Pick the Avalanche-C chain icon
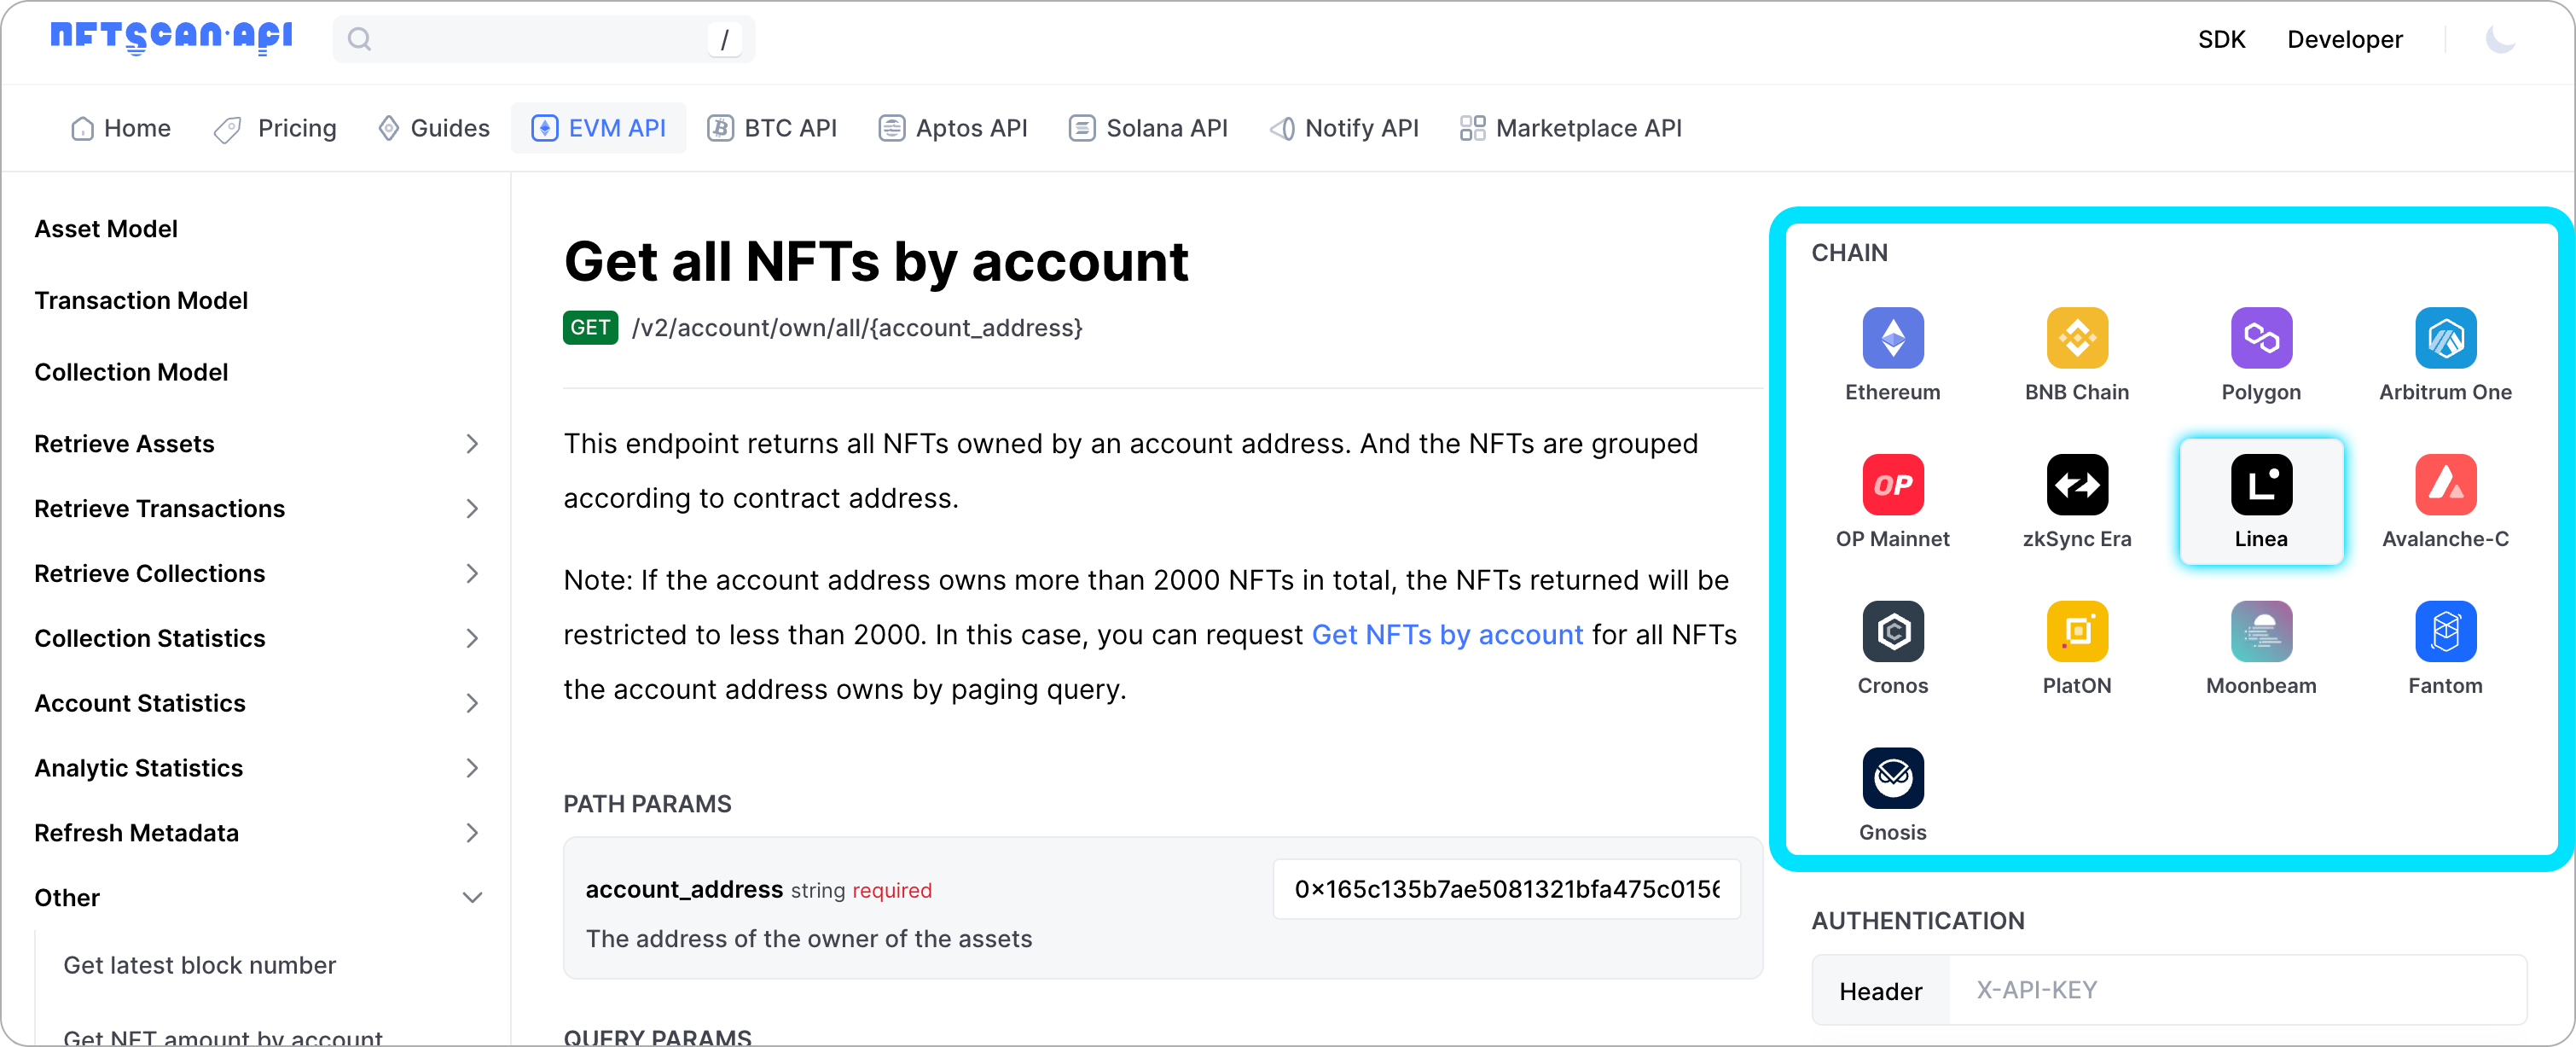The height and width of the screenshot is (1047, 2576). [x=2444, y=485]
